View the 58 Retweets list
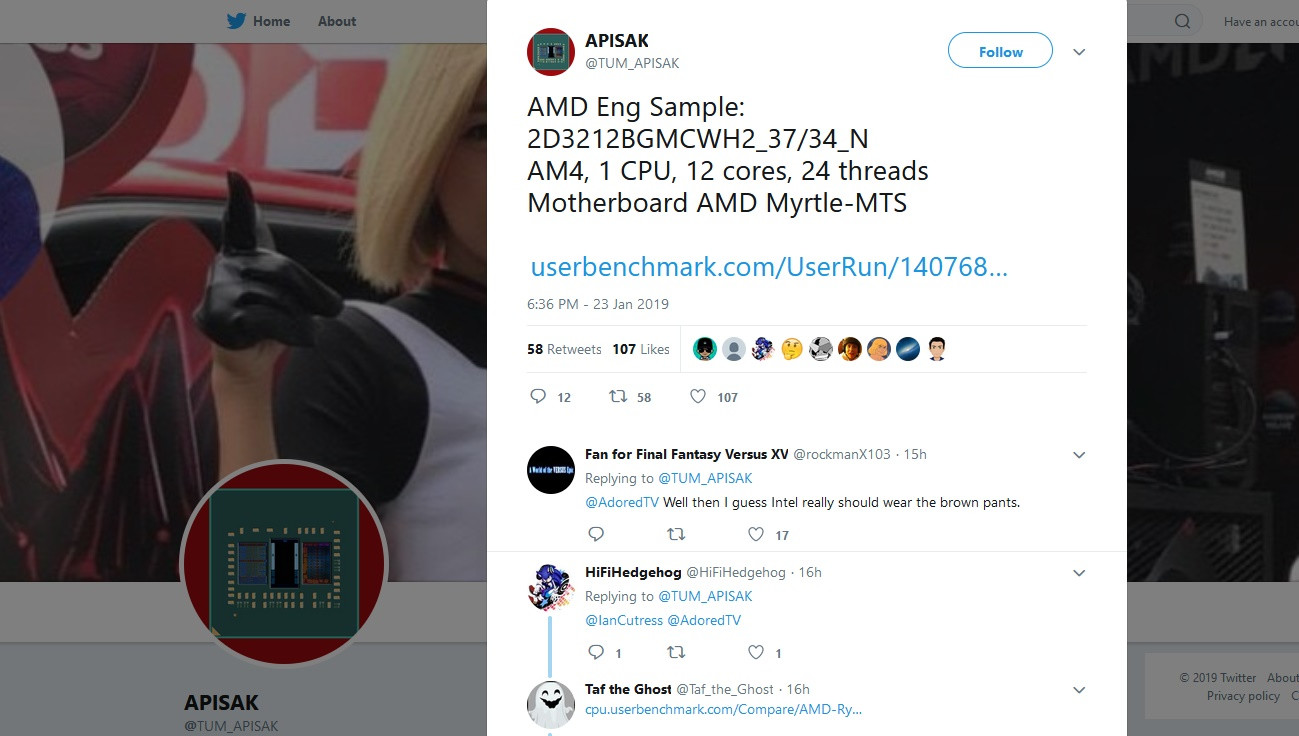The width and height of the screenshot is (1299, 736). tap(564, 349)
